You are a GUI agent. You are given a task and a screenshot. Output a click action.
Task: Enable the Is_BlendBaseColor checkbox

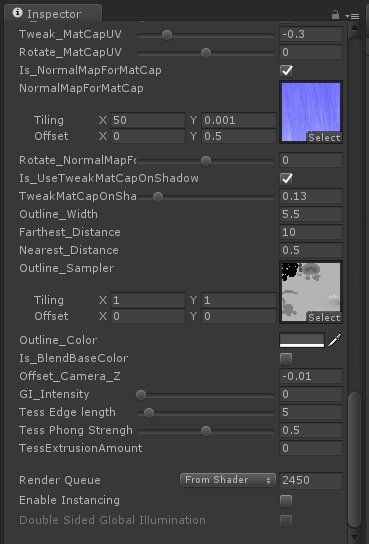pyautogui.click(x=286, y=358)
